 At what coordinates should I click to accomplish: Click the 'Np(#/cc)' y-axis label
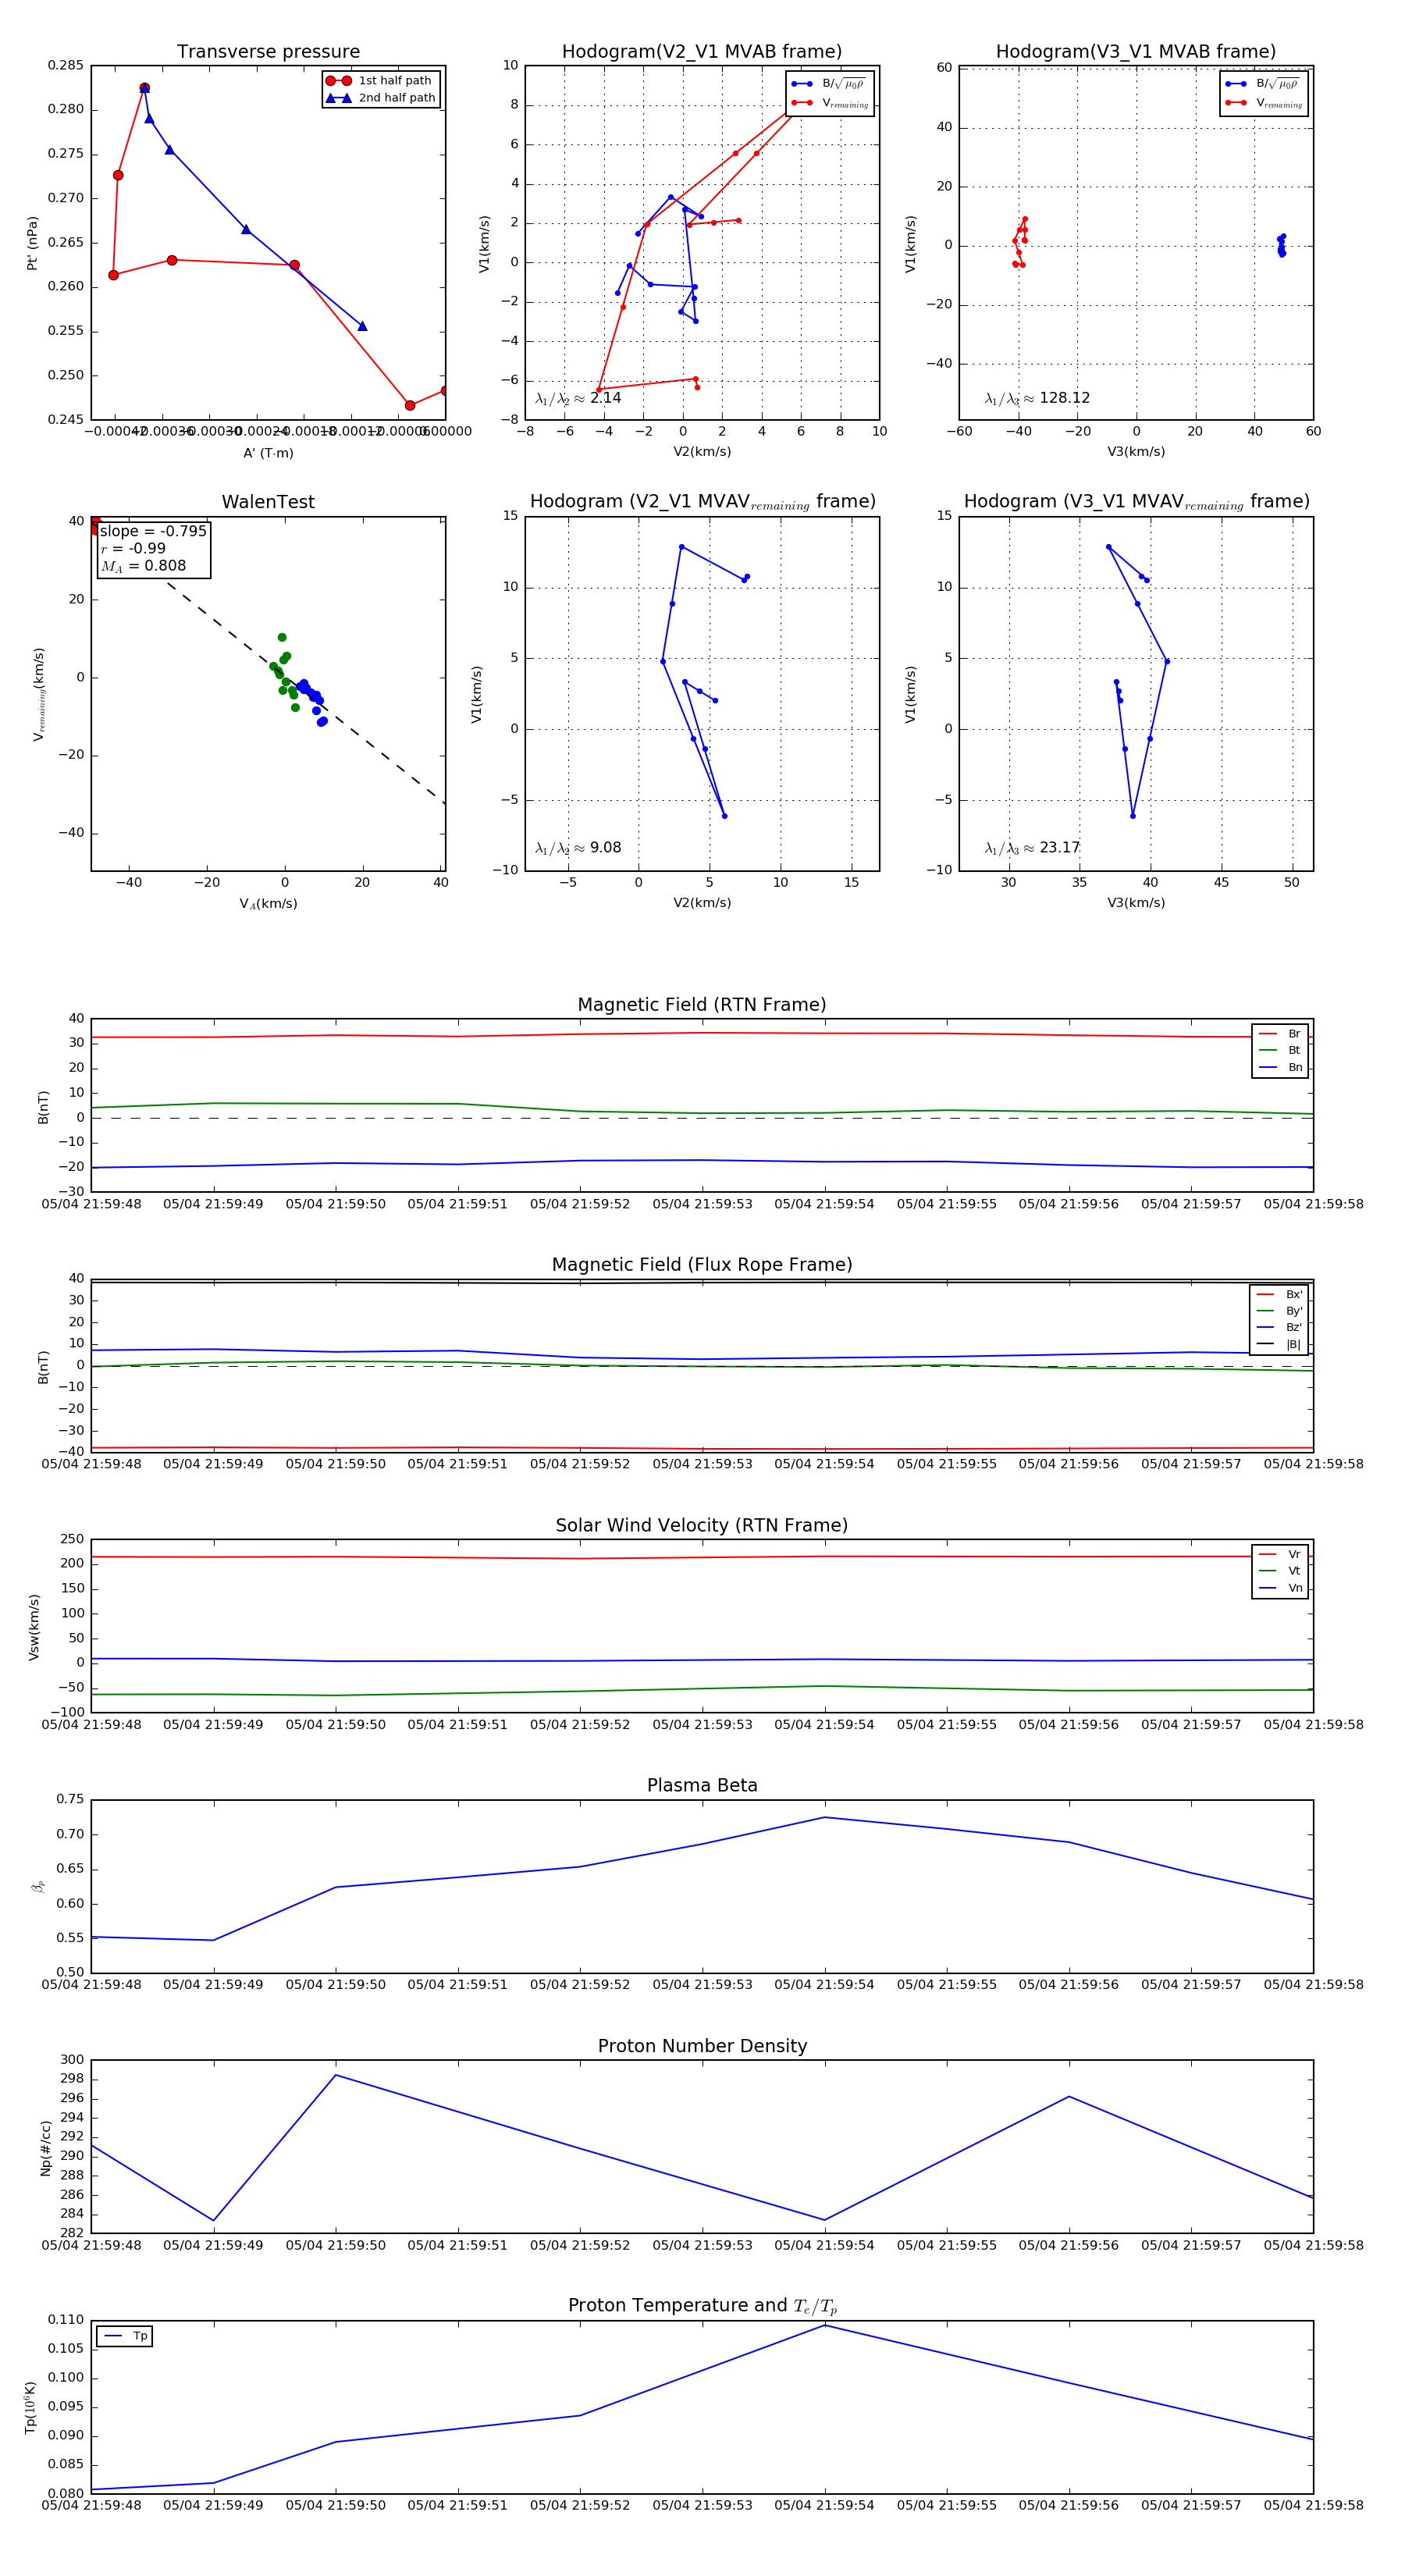[45, 2148]
